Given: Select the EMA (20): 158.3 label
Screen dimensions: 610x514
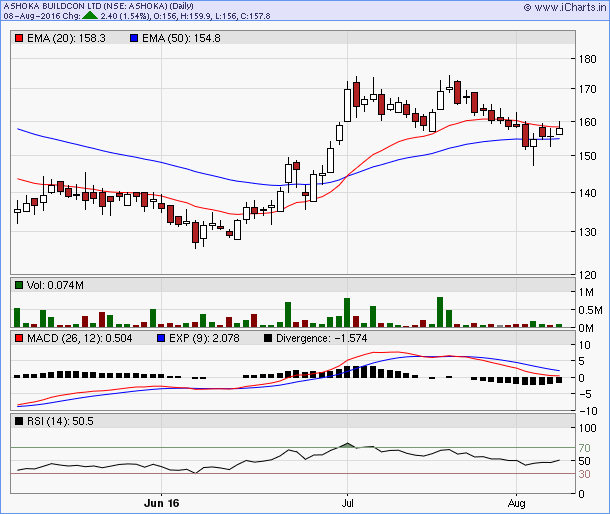Looking at the screenshot, I should tap(66, 38).
